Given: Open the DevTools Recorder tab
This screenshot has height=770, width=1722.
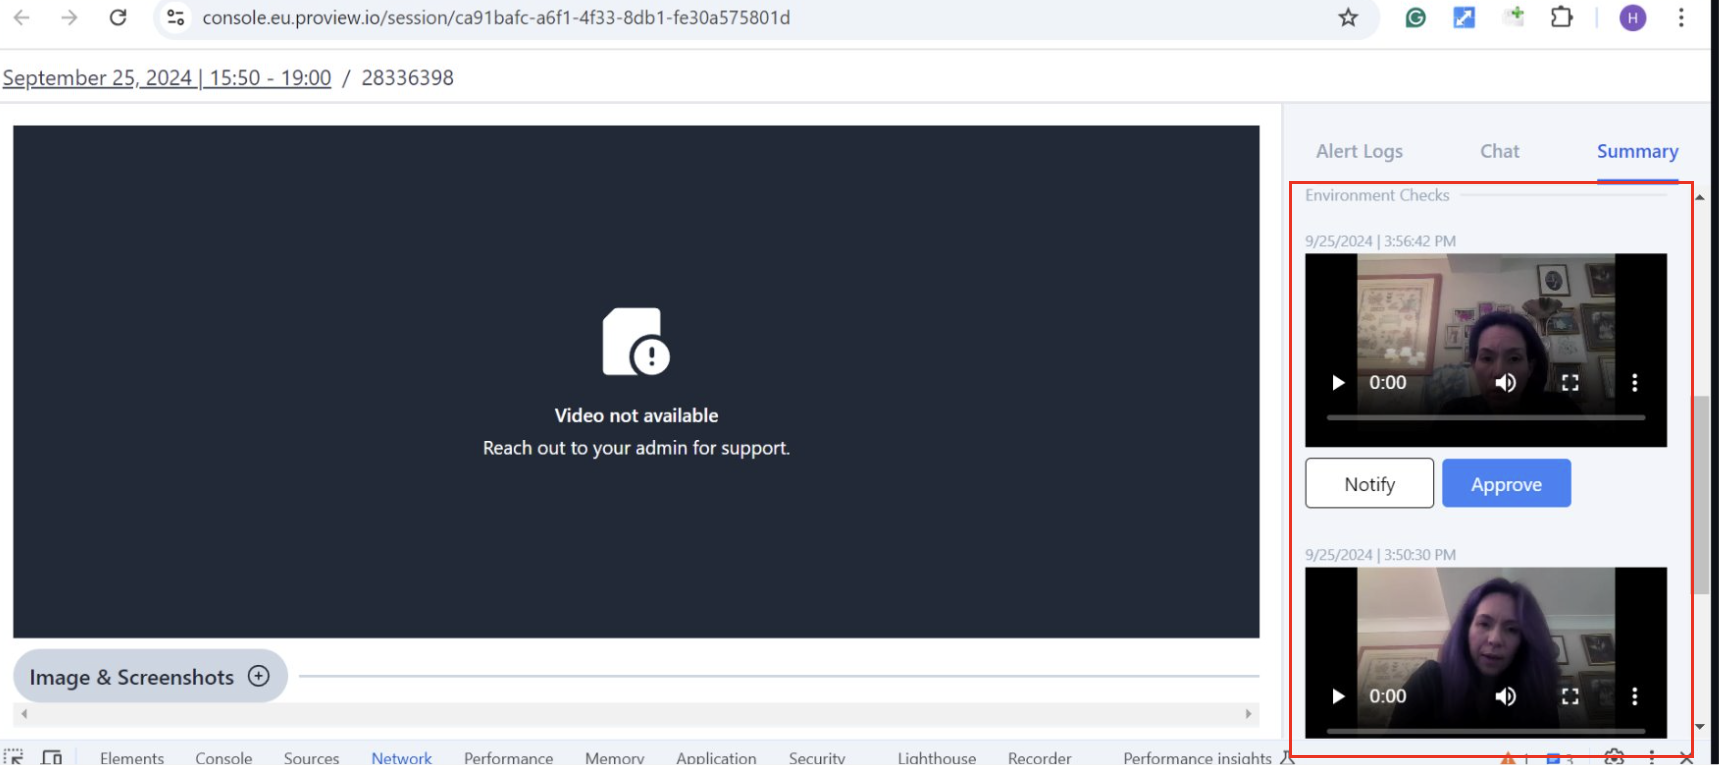Looking at the screenshot, I should tap(1039, 758).
